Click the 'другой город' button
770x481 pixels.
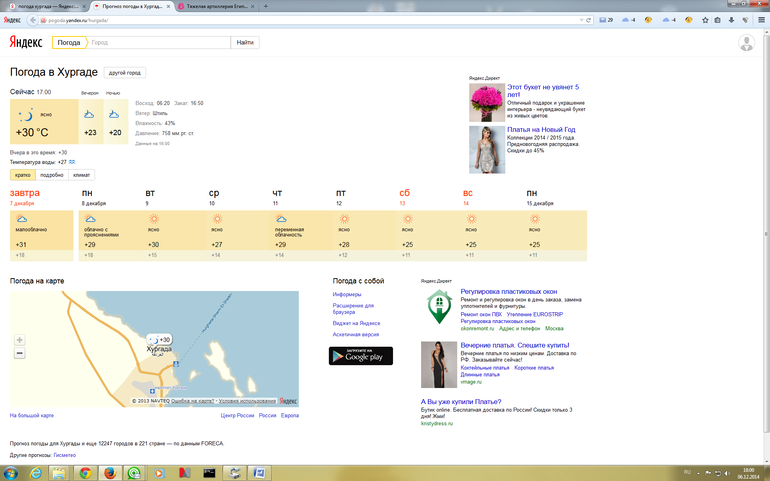pos(125,73)
